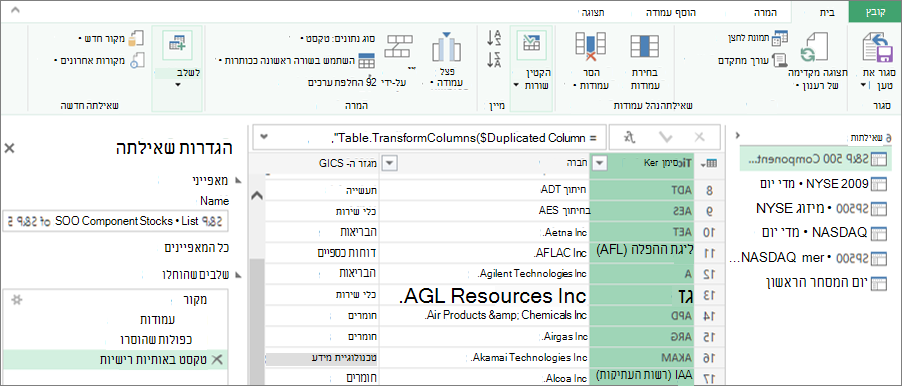Switch to the המרה Transform tab
The width and height of the screenshot is (902, 386).
point(765,12)
